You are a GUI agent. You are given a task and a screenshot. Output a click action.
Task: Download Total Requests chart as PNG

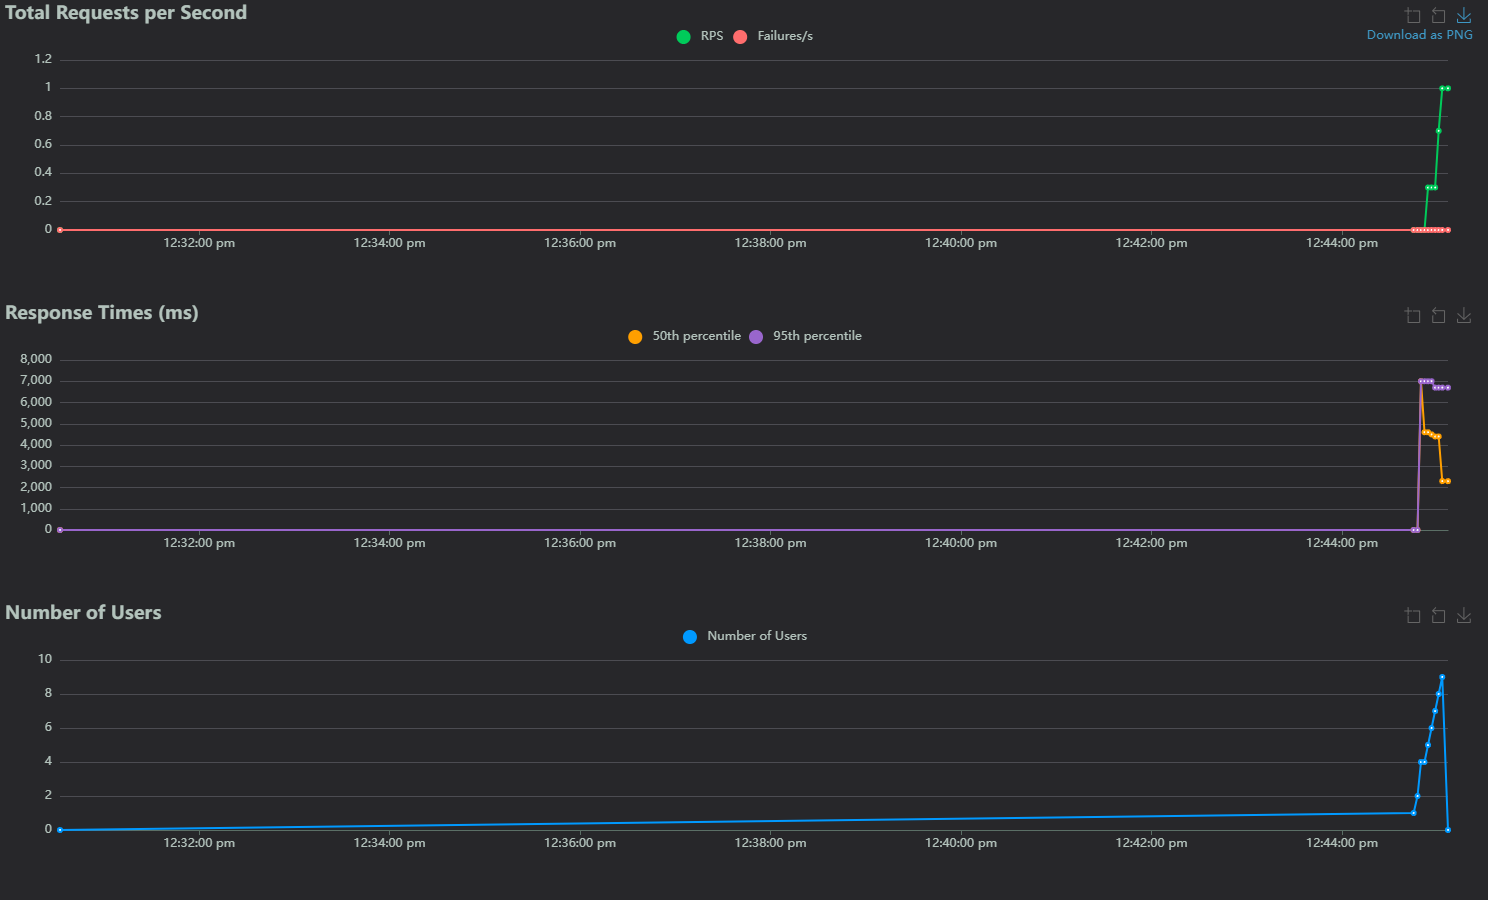[x=1464, y=15]
